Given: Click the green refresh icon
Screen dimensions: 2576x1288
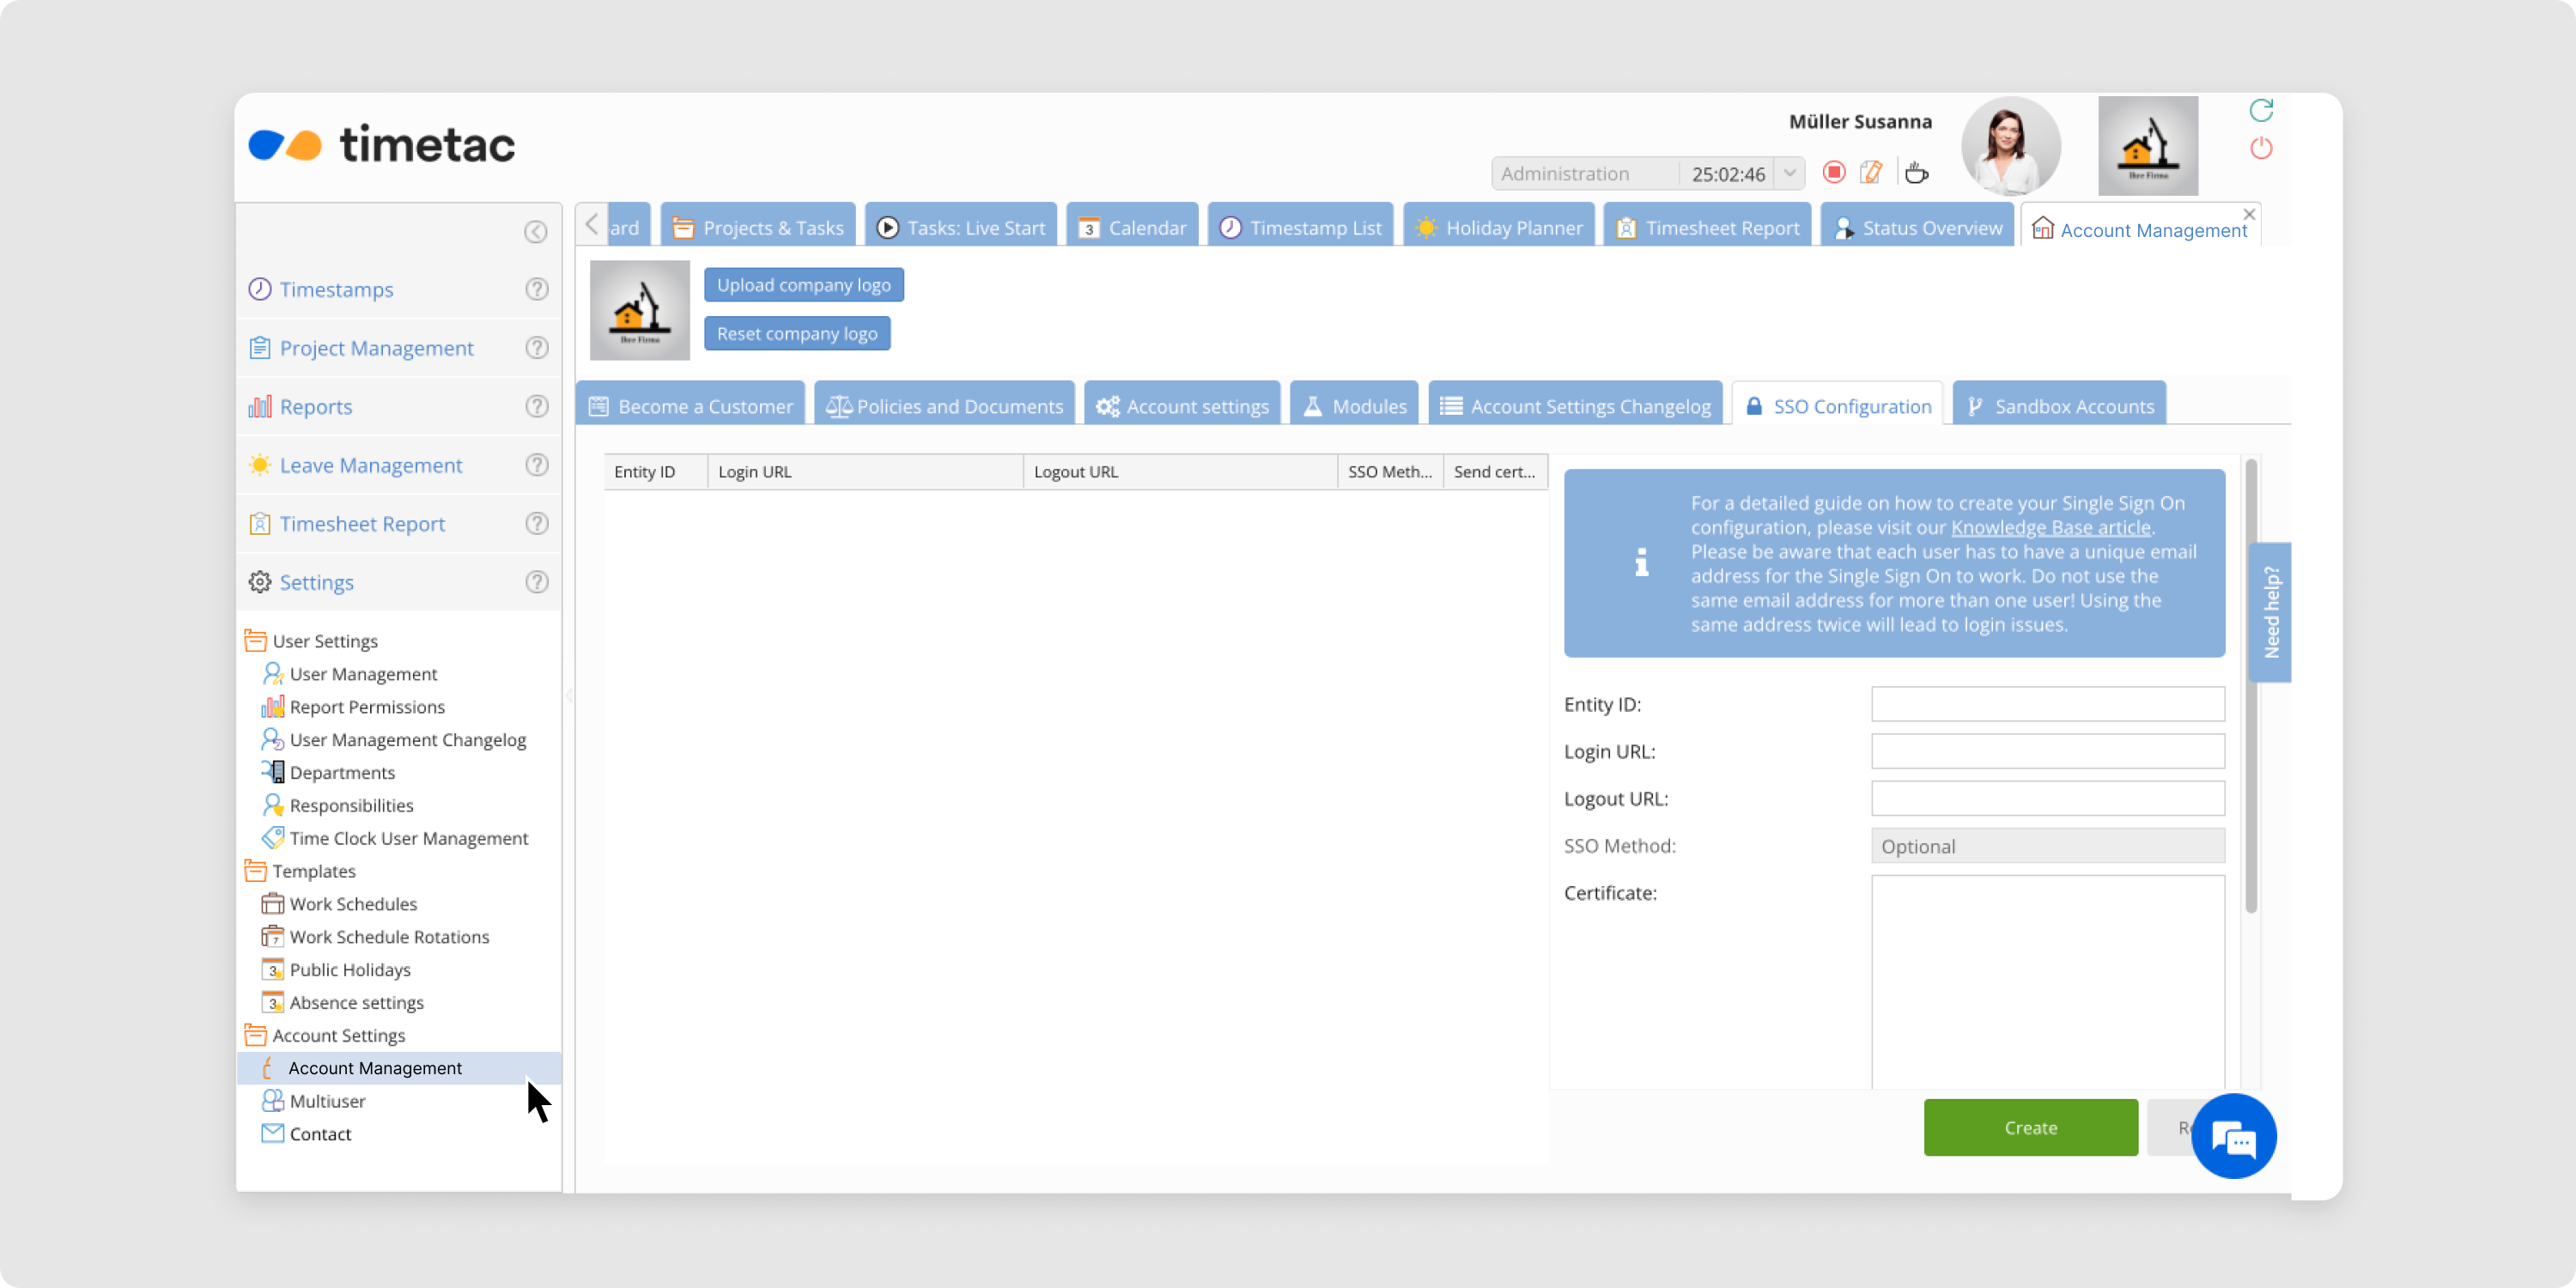Looking at the screenshot, I should point(2261,110).
